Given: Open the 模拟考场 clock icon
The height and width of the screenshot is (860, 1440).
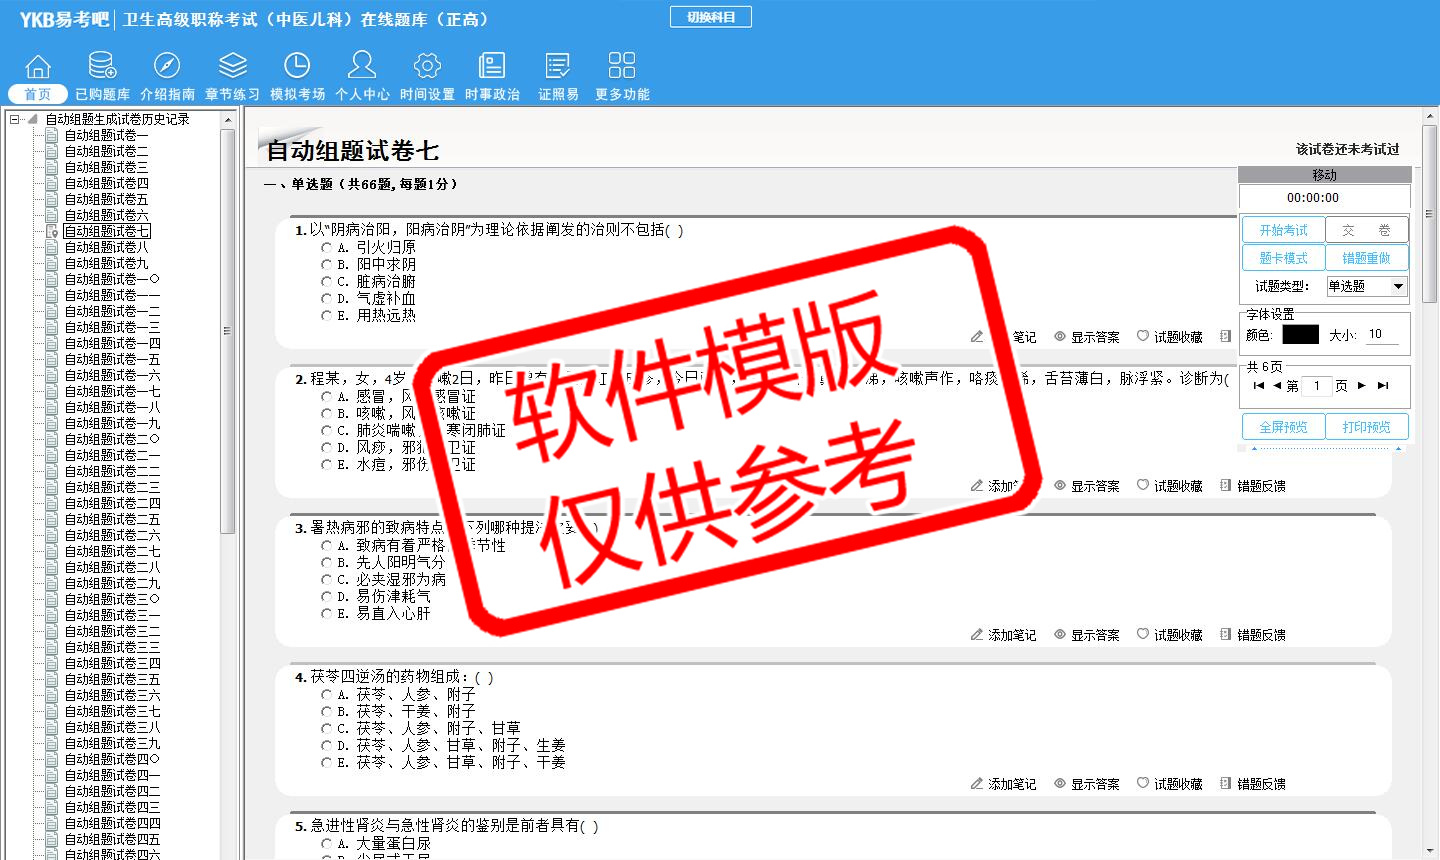Looking at the screenshot, I should (x=297, y=66).
